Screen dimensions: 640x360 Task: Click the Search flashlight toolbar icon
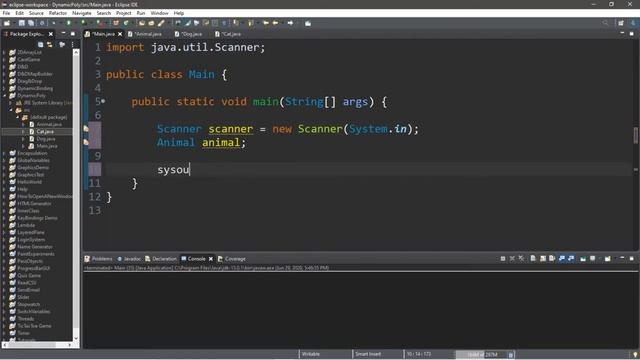[x=161, y=23]
